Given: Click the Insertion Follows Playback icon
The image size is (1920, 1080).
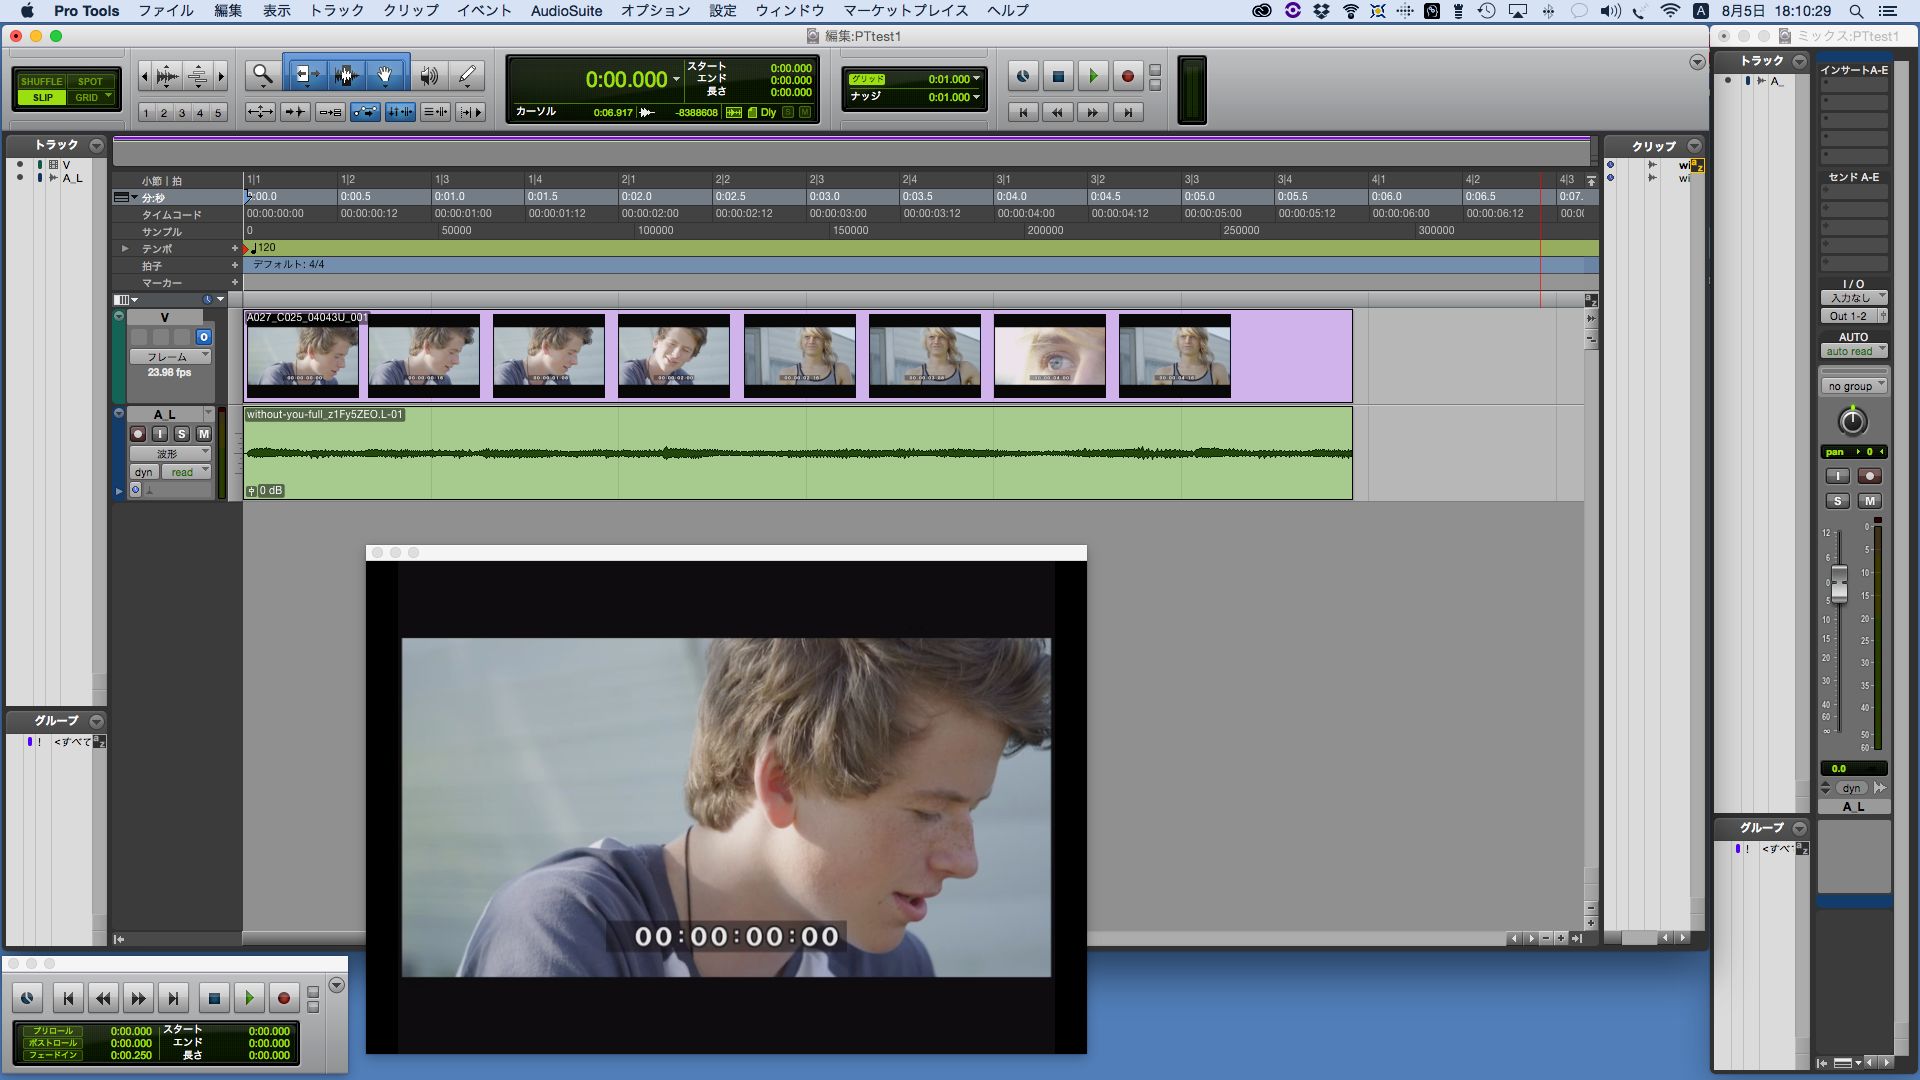Looking at the screenshot, I should tap(471, 112).
